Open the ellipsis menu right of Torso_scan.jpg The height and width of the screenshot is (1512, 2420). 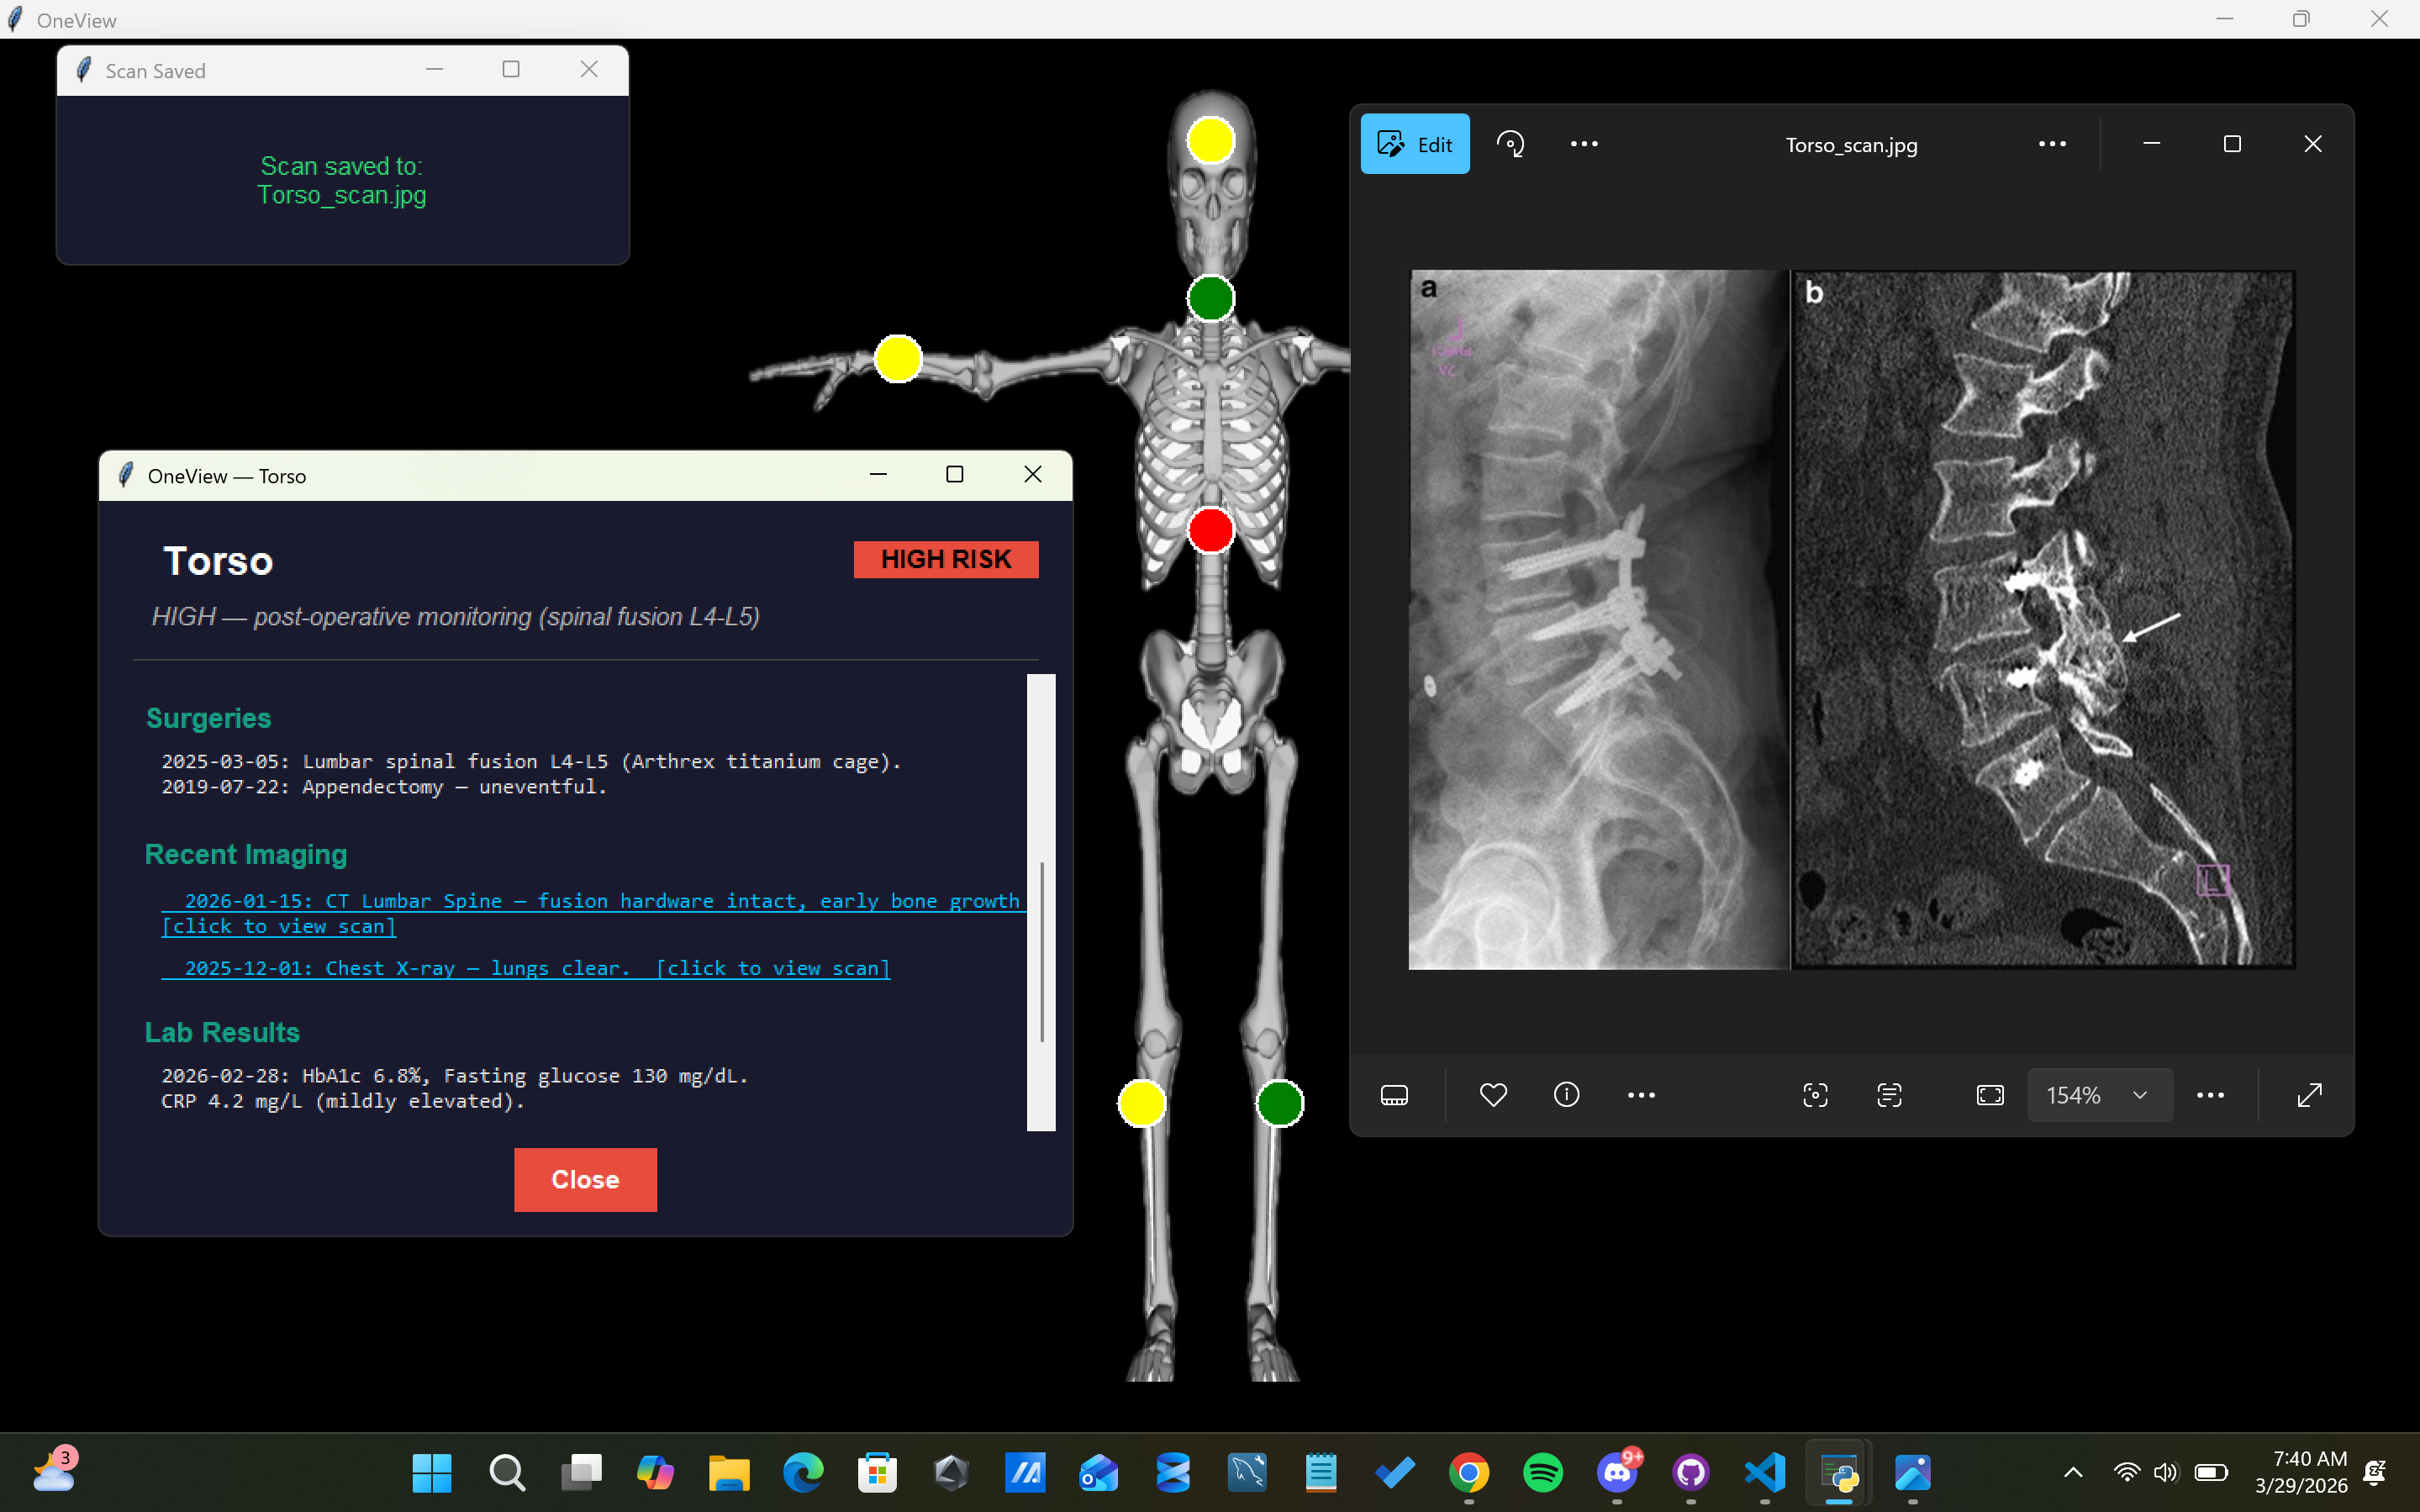click(2052, 144)
